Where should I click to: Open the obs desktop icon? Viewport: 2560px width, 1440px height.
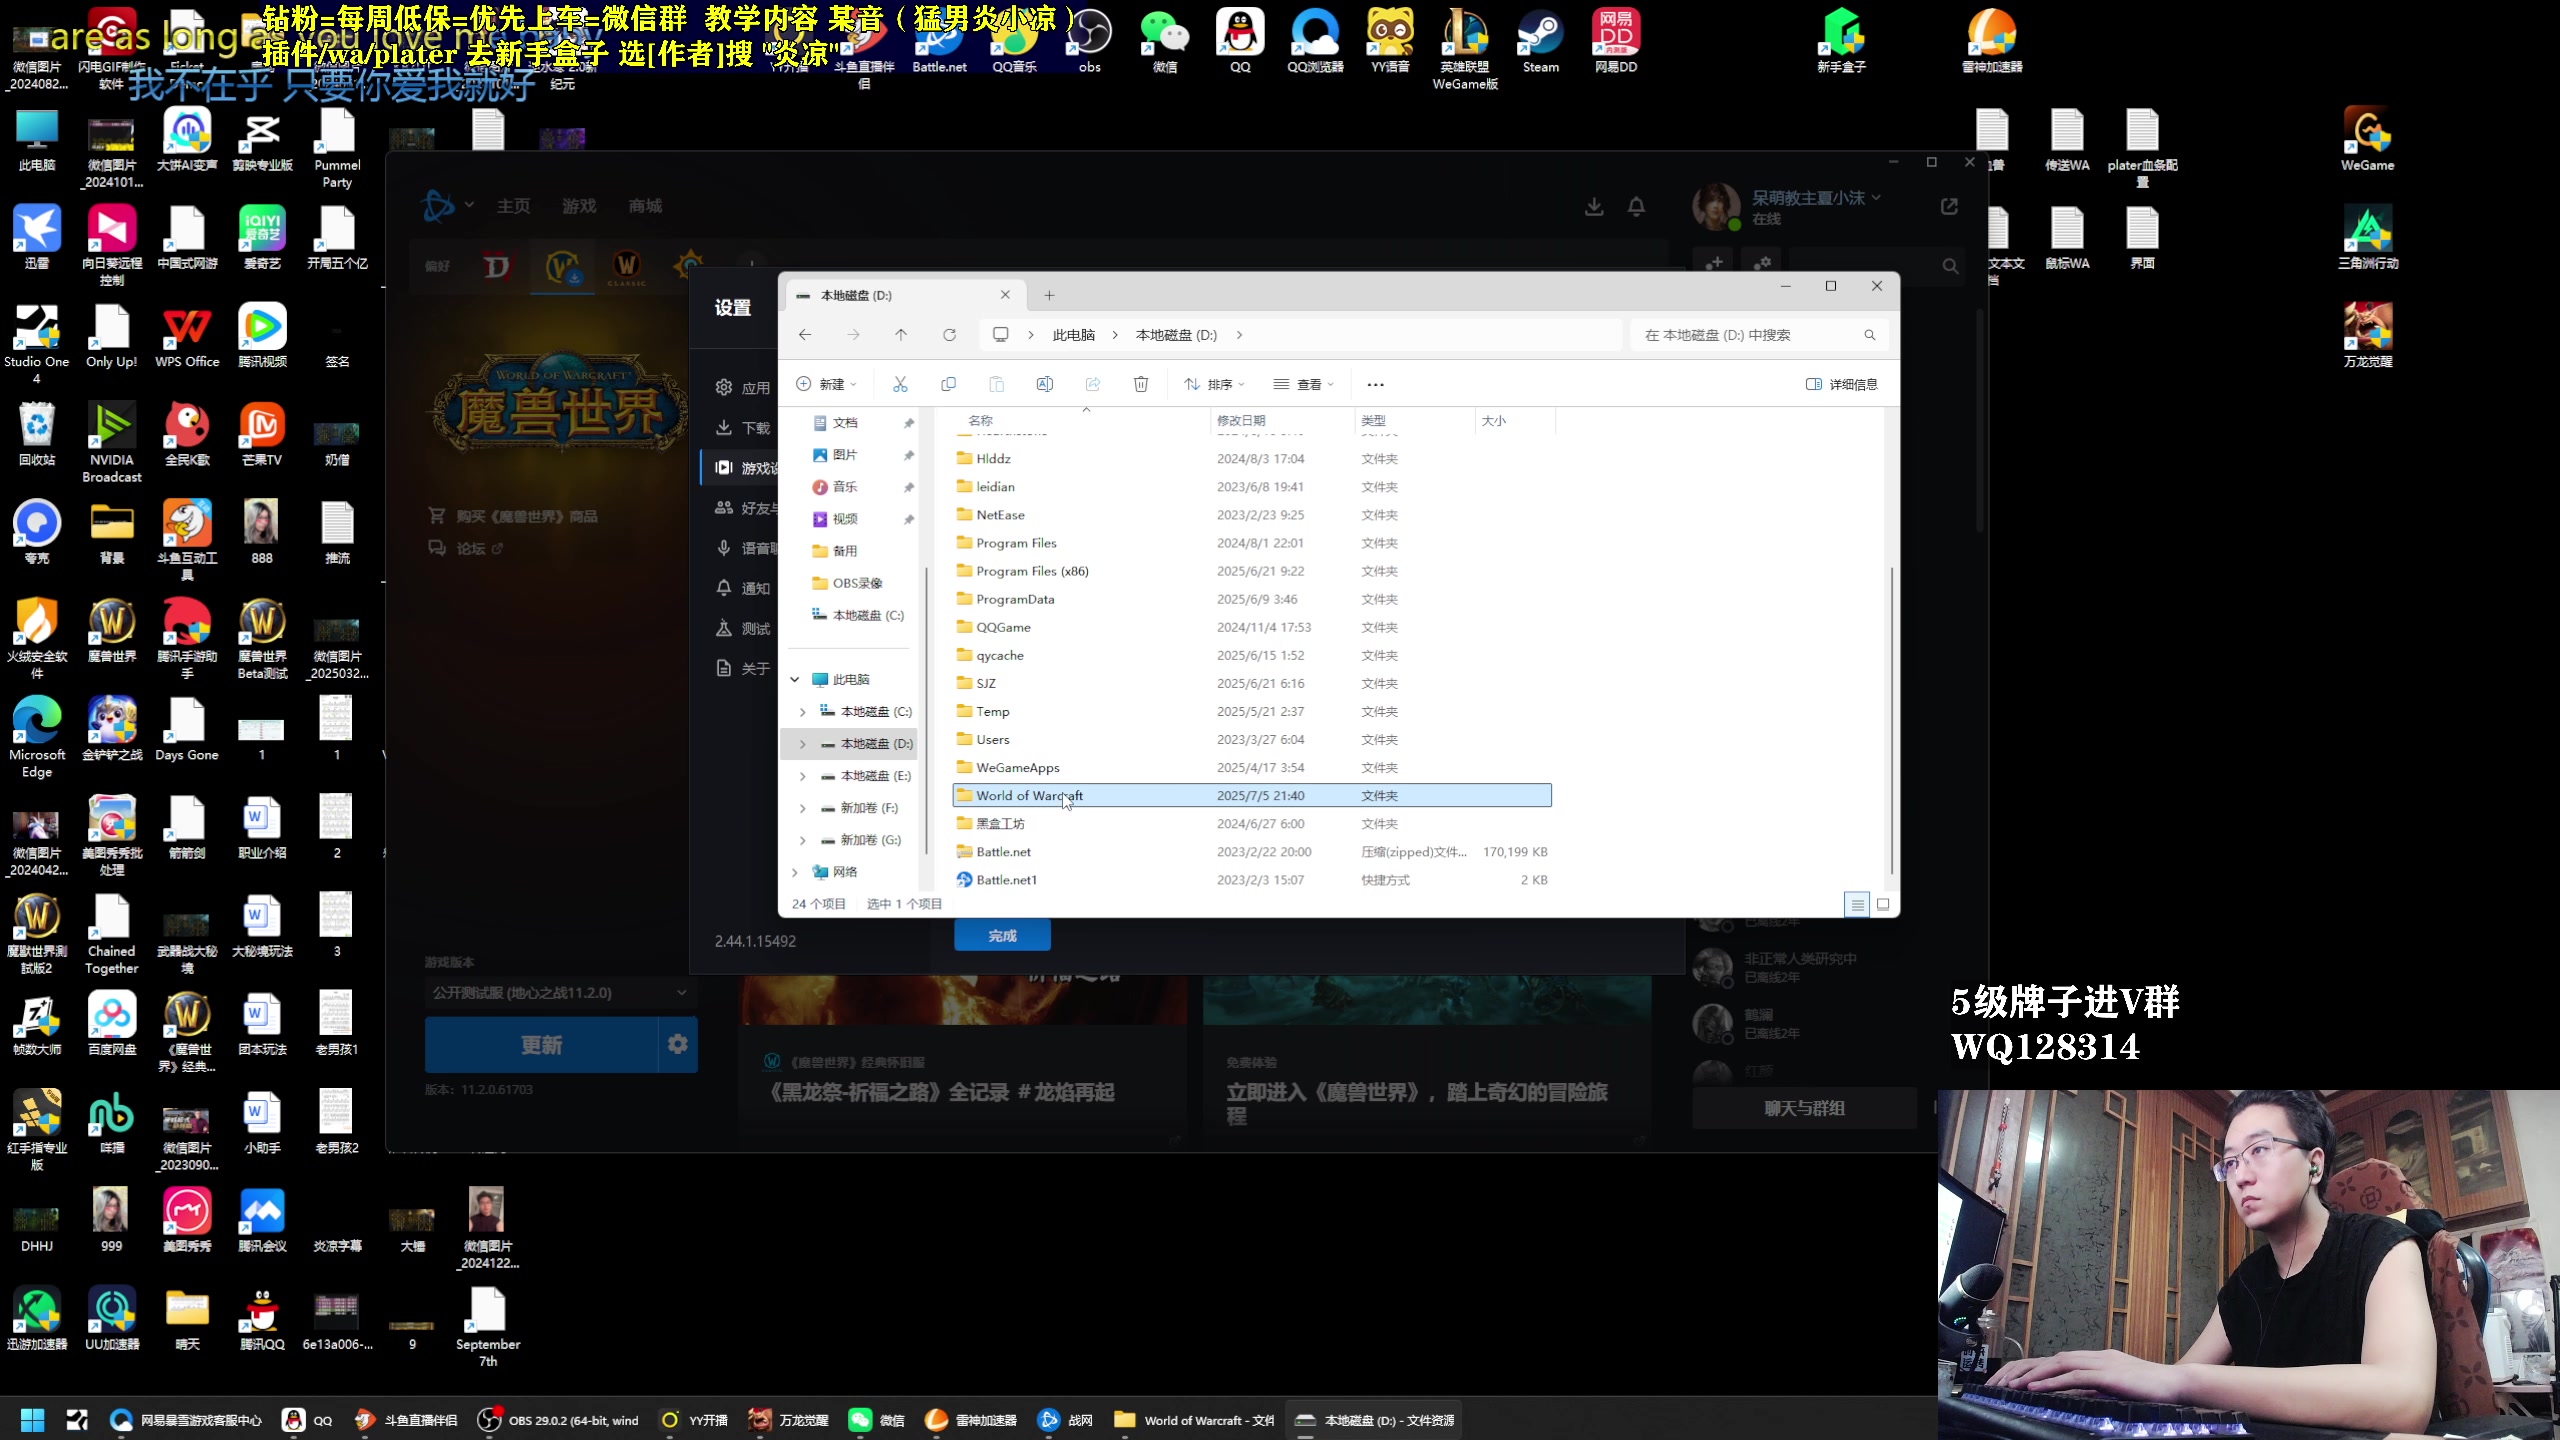(x=1089, y=42)
